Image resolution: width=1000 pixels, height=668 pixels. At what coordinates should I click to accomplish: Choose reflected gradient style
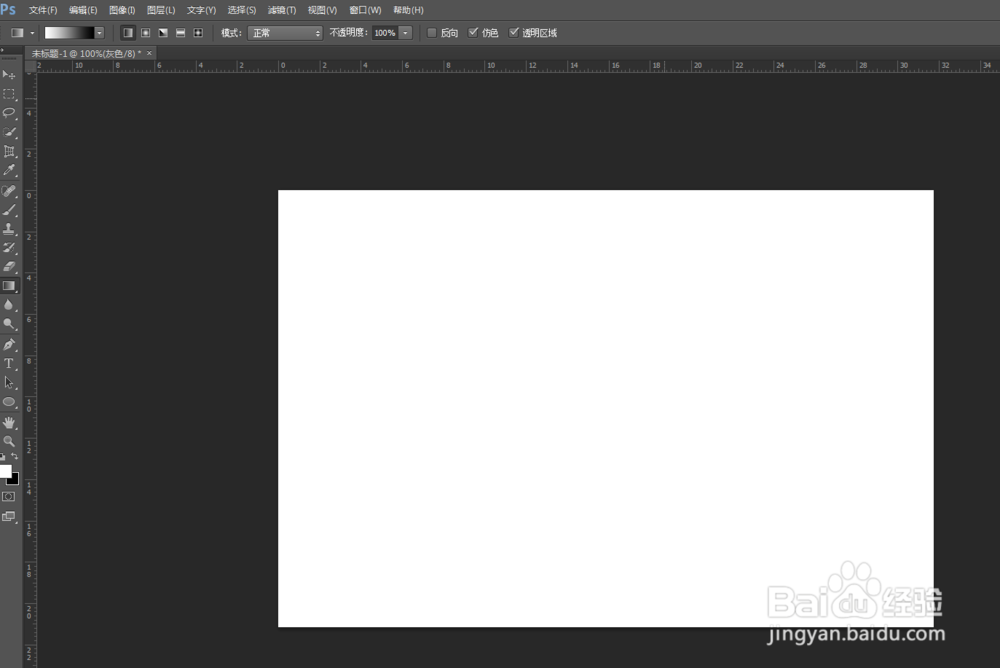point(180,33)
